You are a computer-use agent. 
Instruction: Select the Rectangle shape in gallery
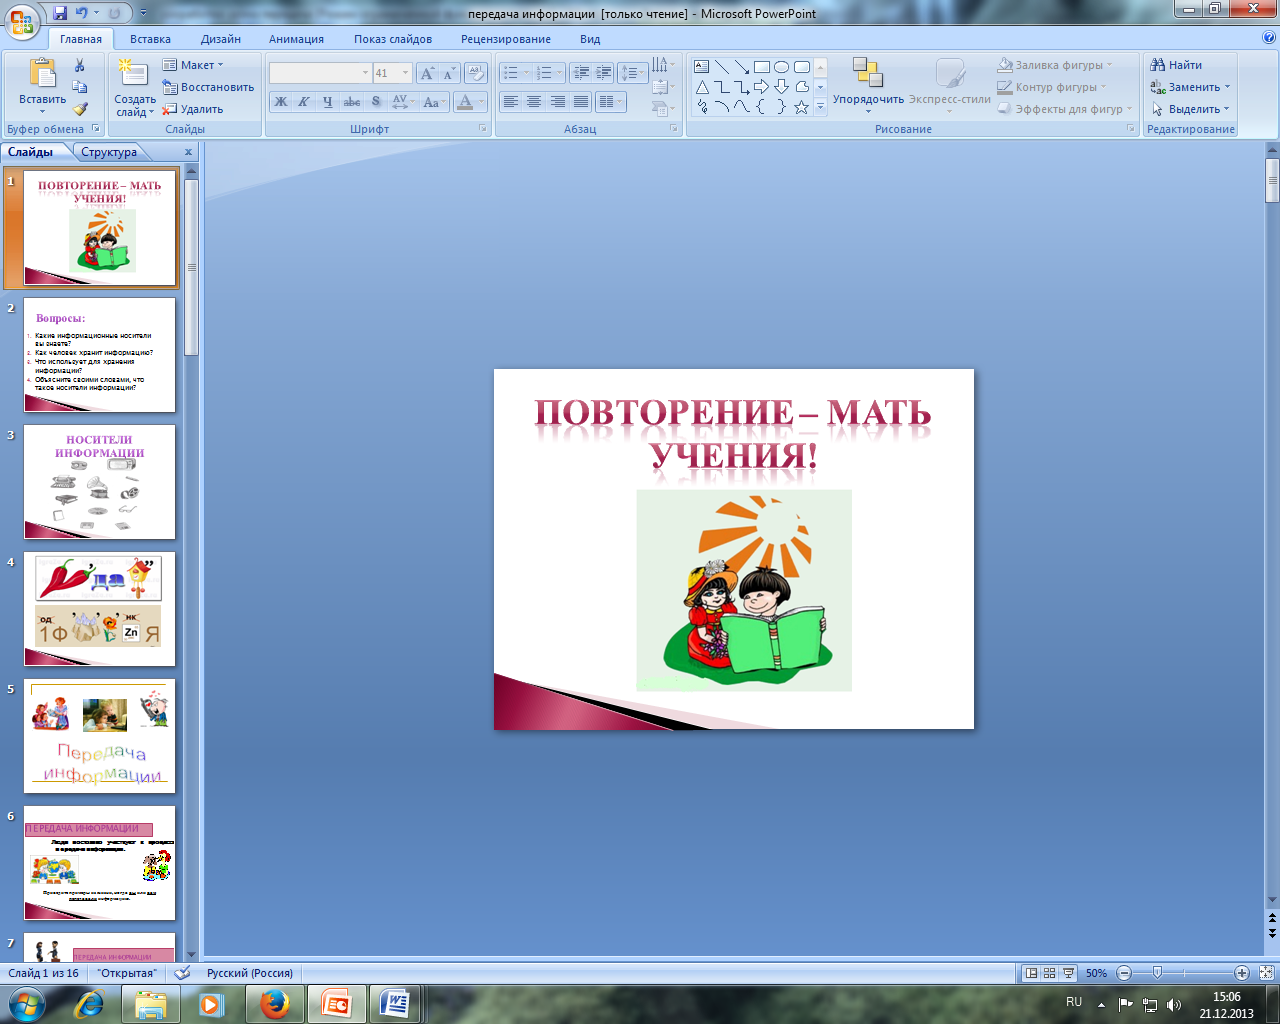pos(762,67)
